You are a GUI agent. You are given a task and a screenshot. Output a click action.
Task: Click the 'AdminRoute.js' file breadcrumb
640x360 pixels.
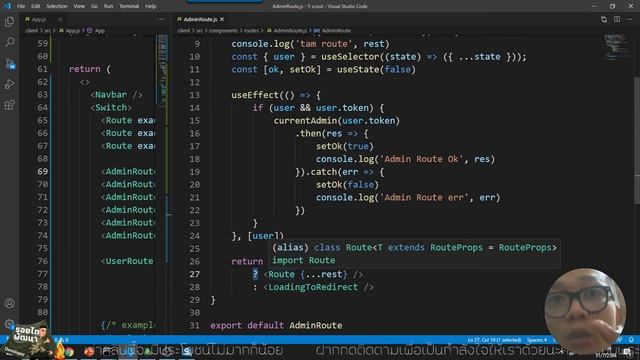point(290,31)
